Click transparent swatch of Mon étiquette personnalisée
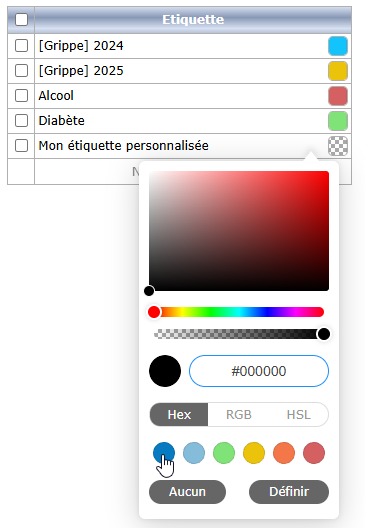The width and height of the screenshot is (365, 528). [x=338, y=146]
